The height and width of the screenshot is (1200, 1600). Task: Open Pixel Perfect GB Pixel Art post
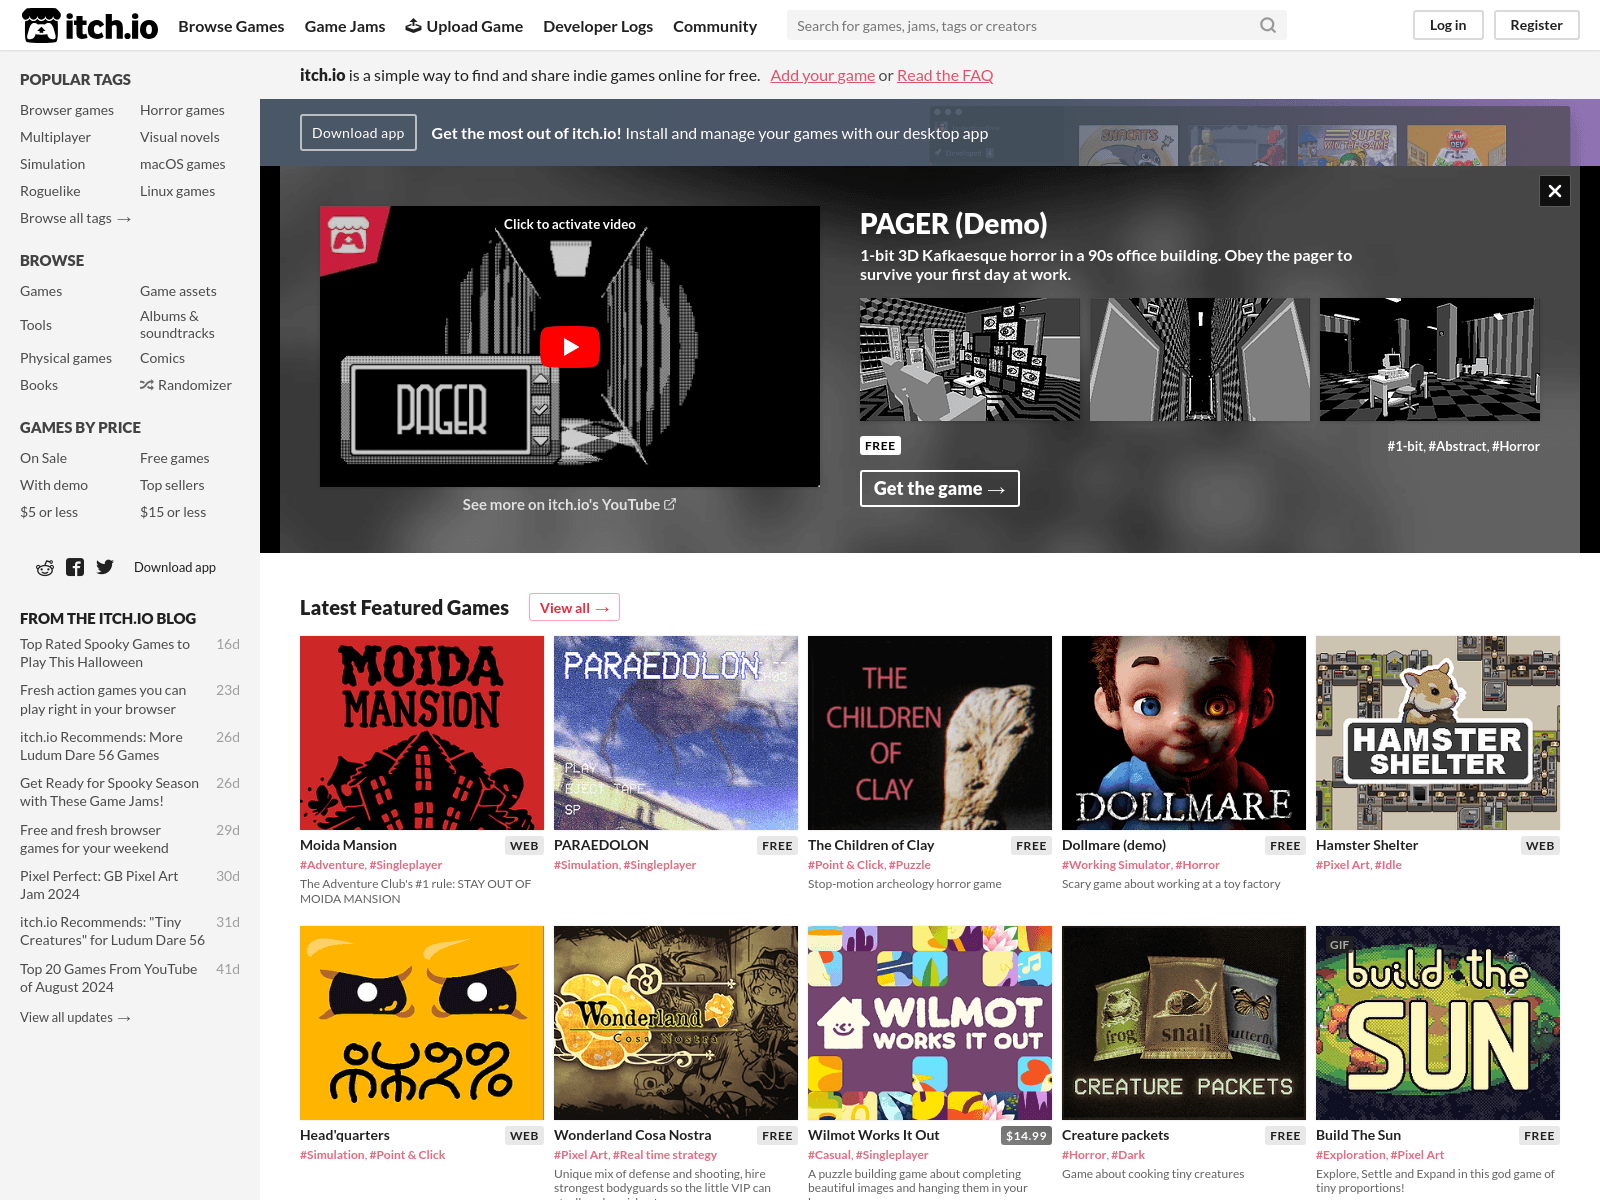pos(99,885)
